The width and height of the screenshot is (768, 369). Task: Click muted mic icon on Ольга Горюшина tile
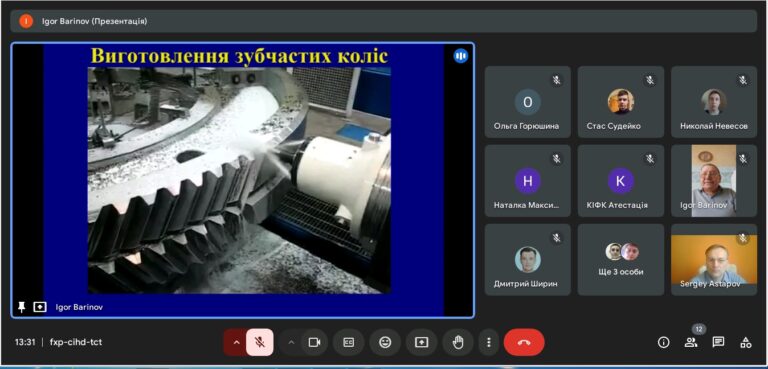(556, 80)
